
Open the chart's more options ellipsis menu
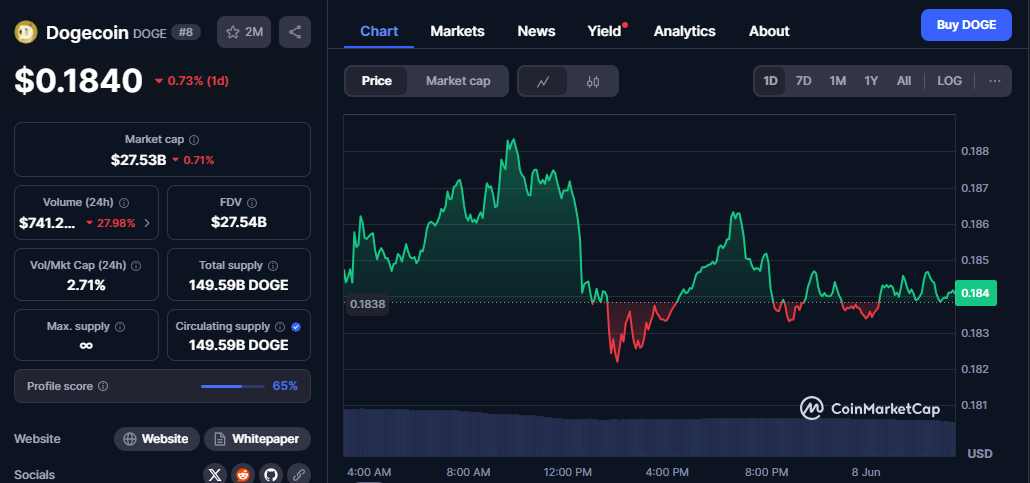(x=994, y=81)
